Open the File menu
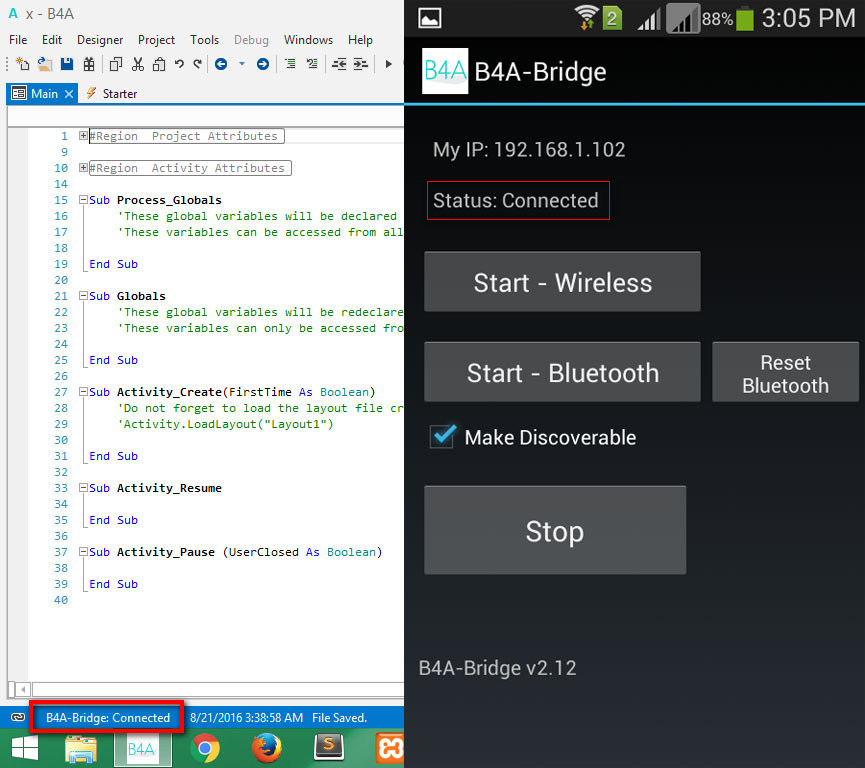Screen dimensions: 865x768 point(18,40)
